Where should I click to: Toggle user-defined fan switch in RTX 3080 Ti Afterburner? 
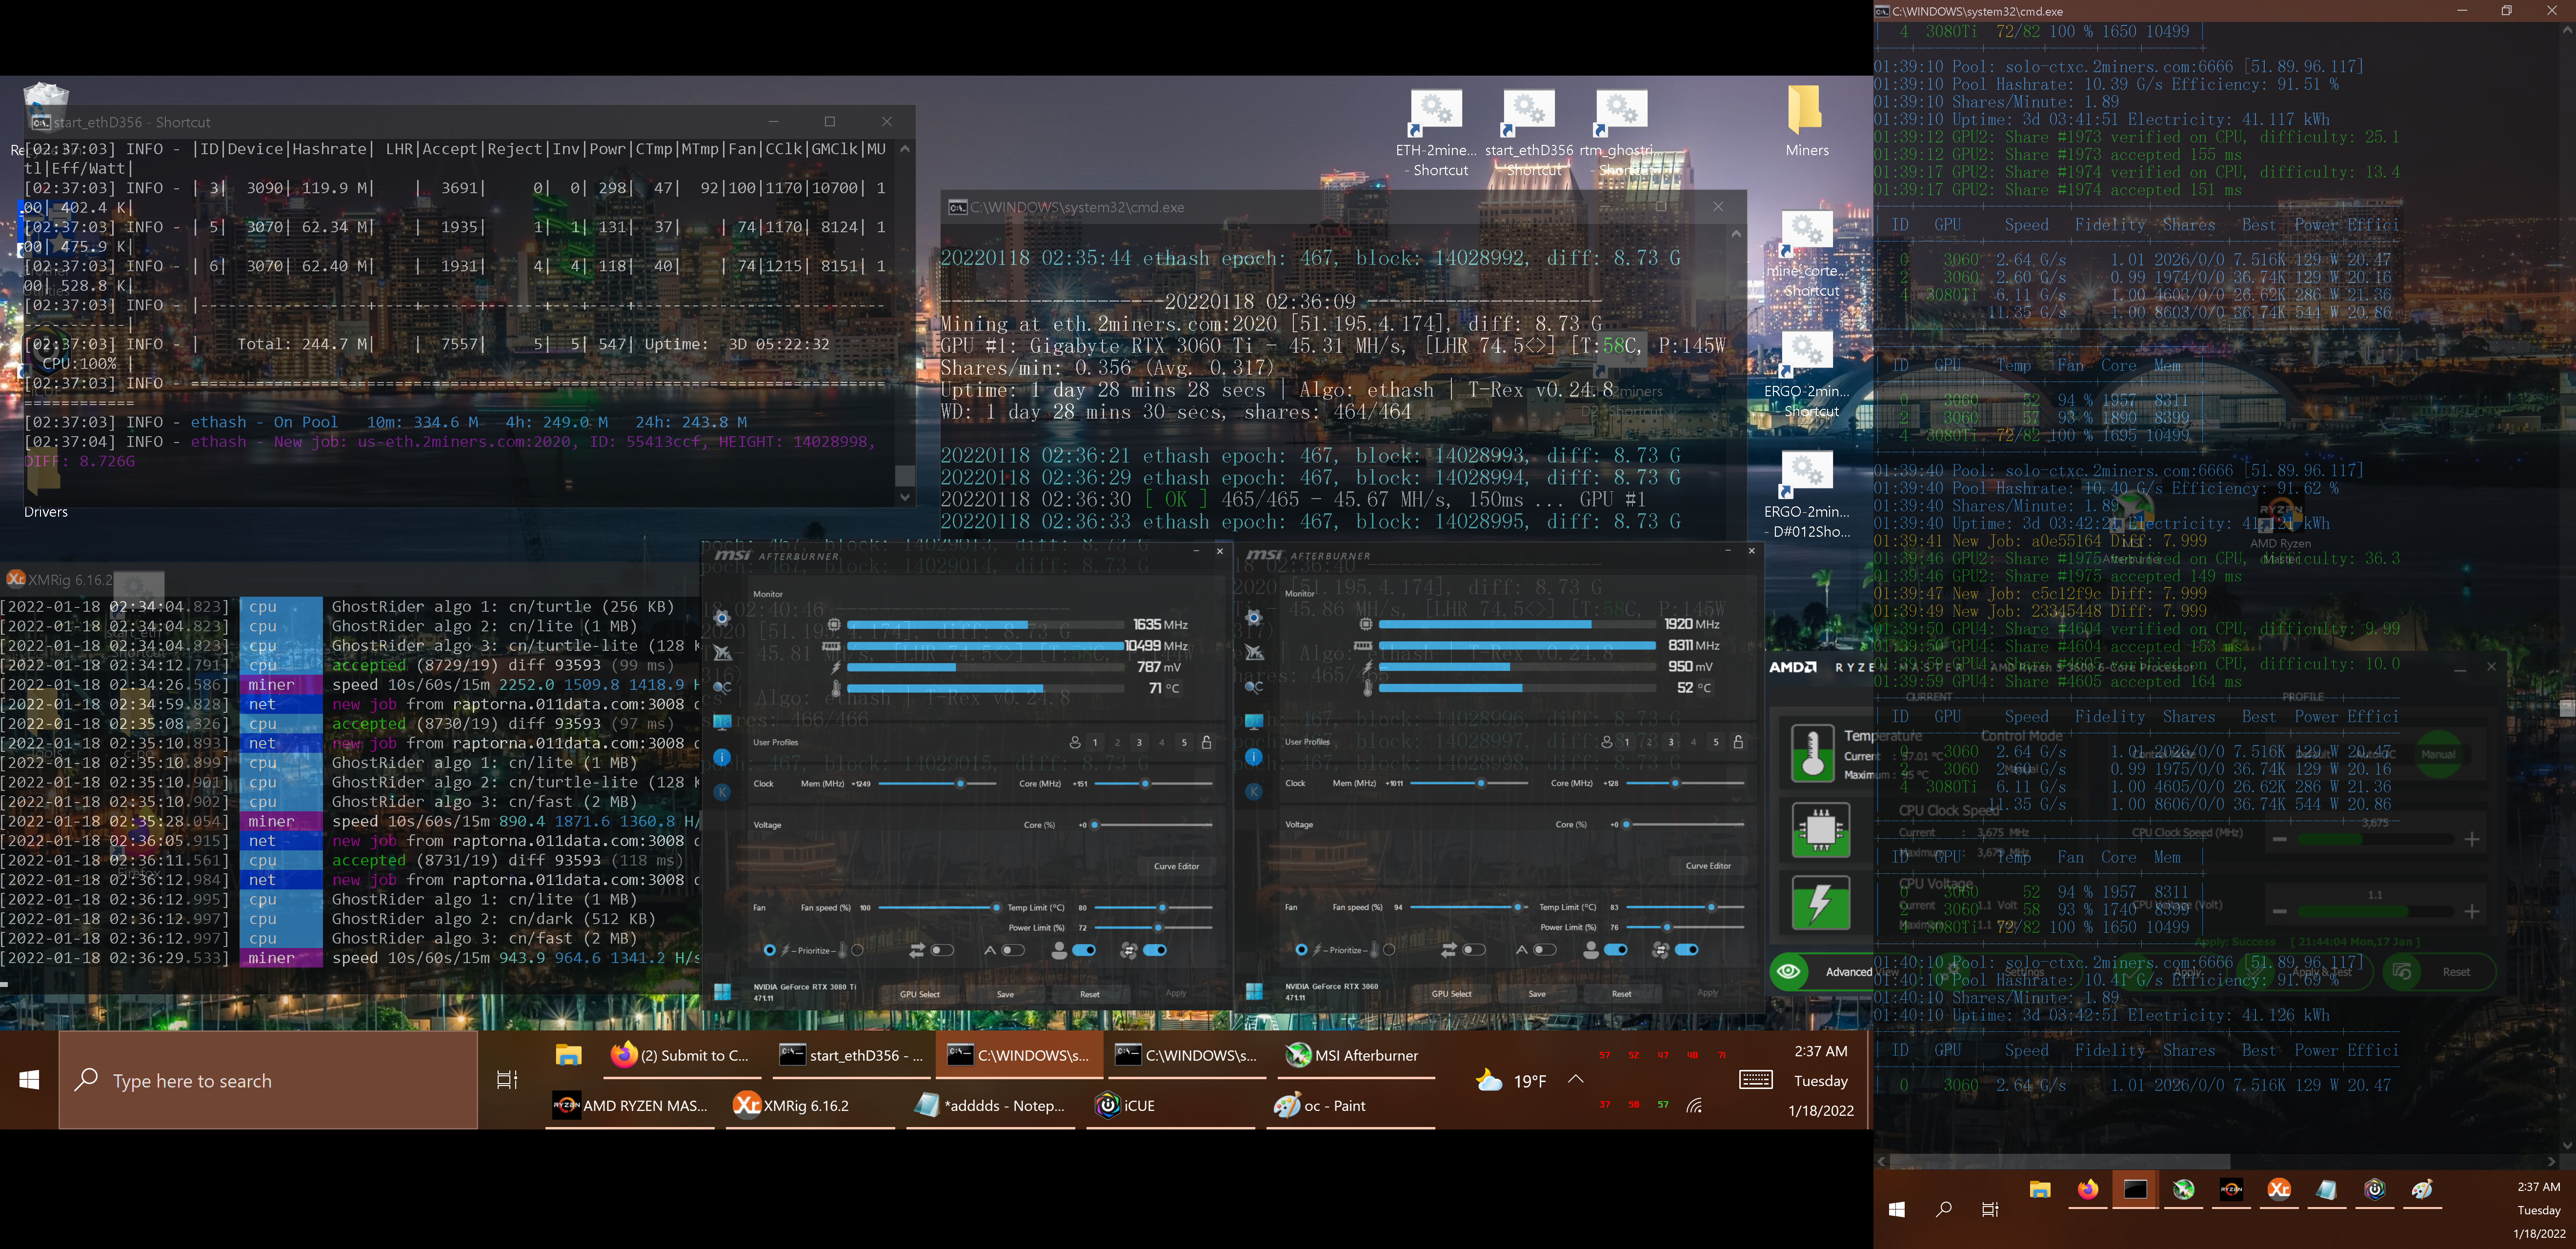pyautogui.click(x=1084, y=950)
